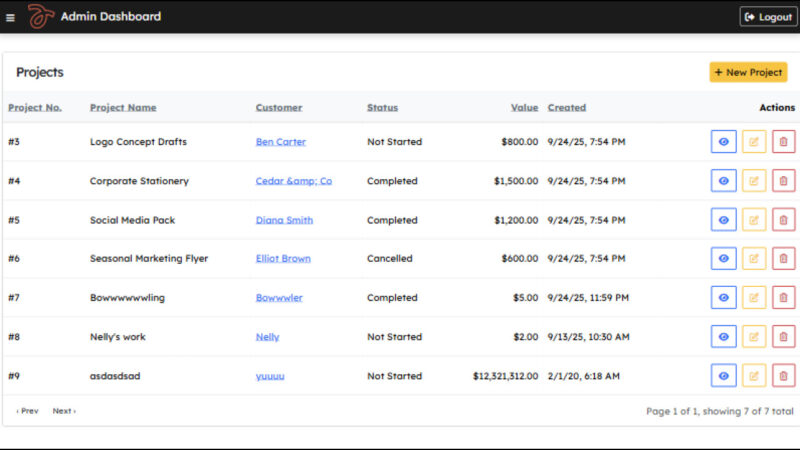Delete the Social Media Pack project
The height and width of the screenshot is (450, 800).
tap(783, 220)
